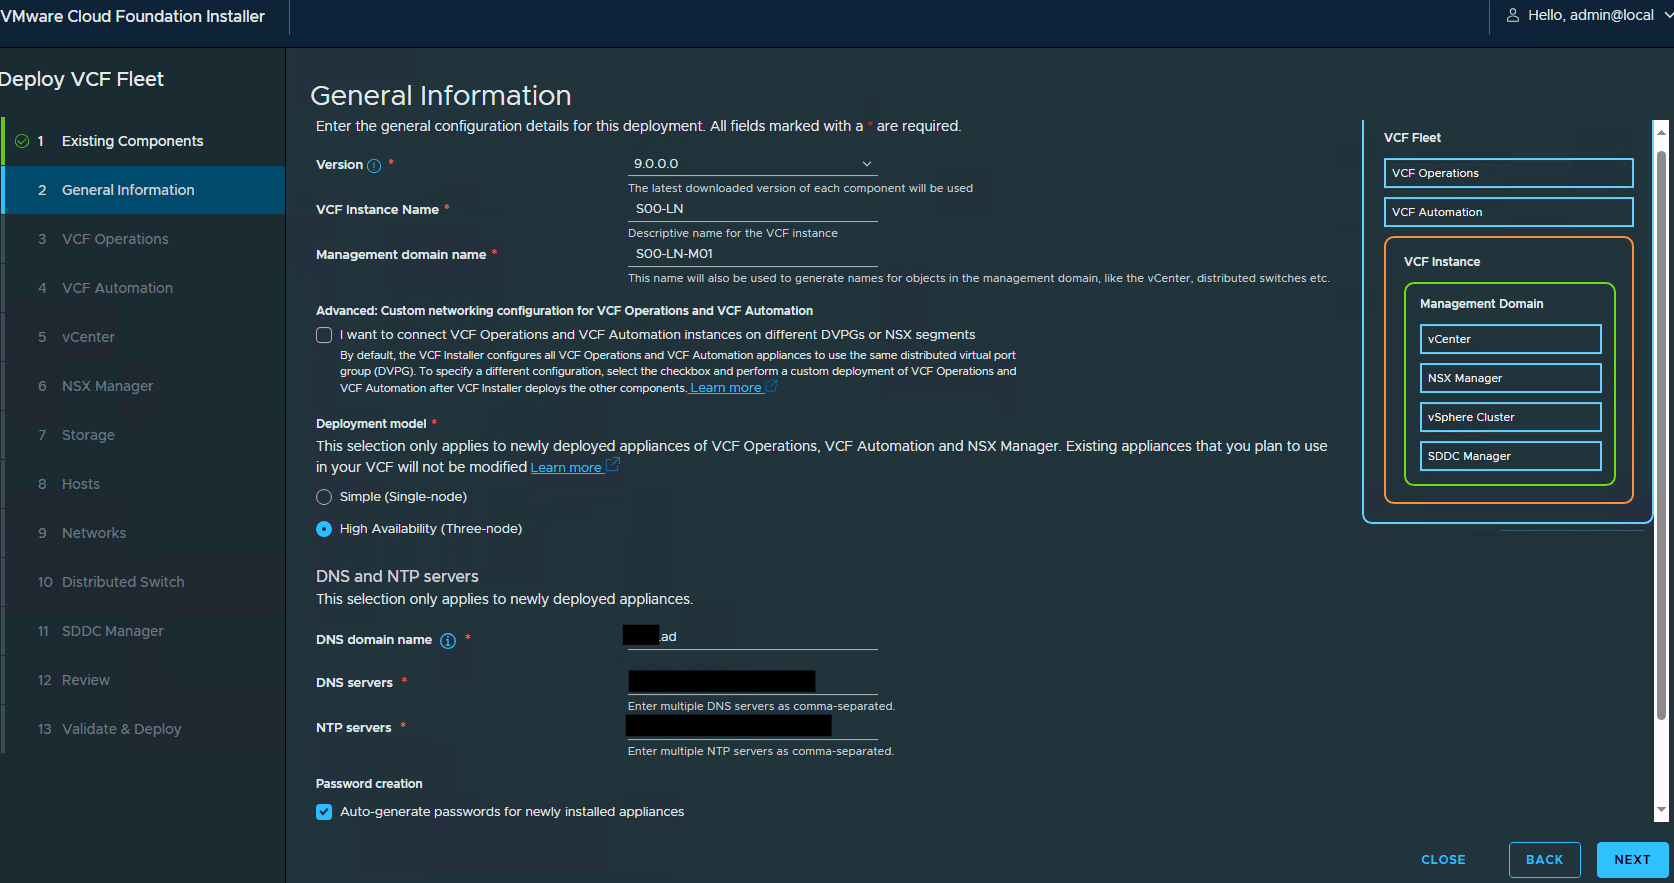Viewport: 1674px width, 883px height.
Task: Click the NTP servers input field
Action: (x=753, y=727)
